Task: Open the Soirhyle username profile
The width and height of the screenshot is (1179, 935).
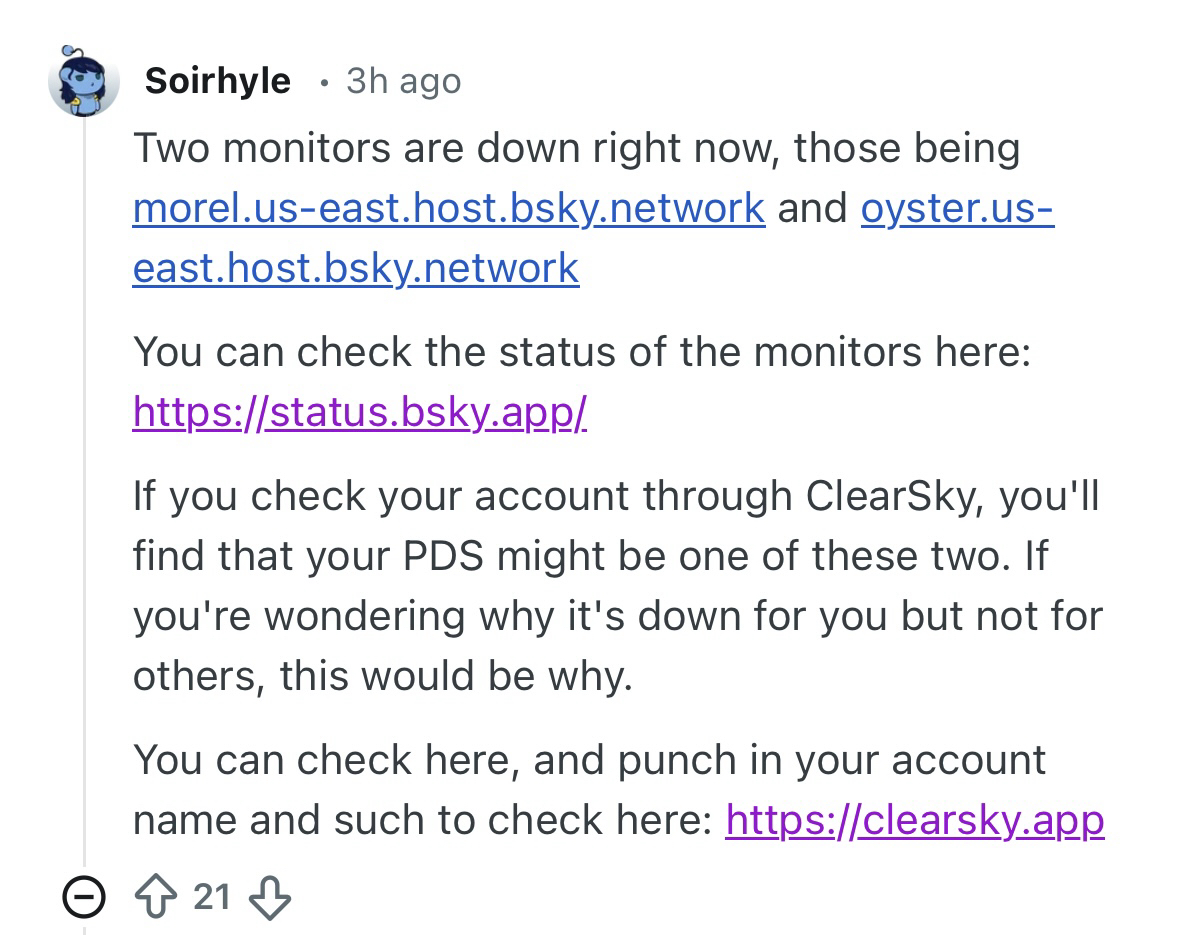Action: [x=217, y=80]
